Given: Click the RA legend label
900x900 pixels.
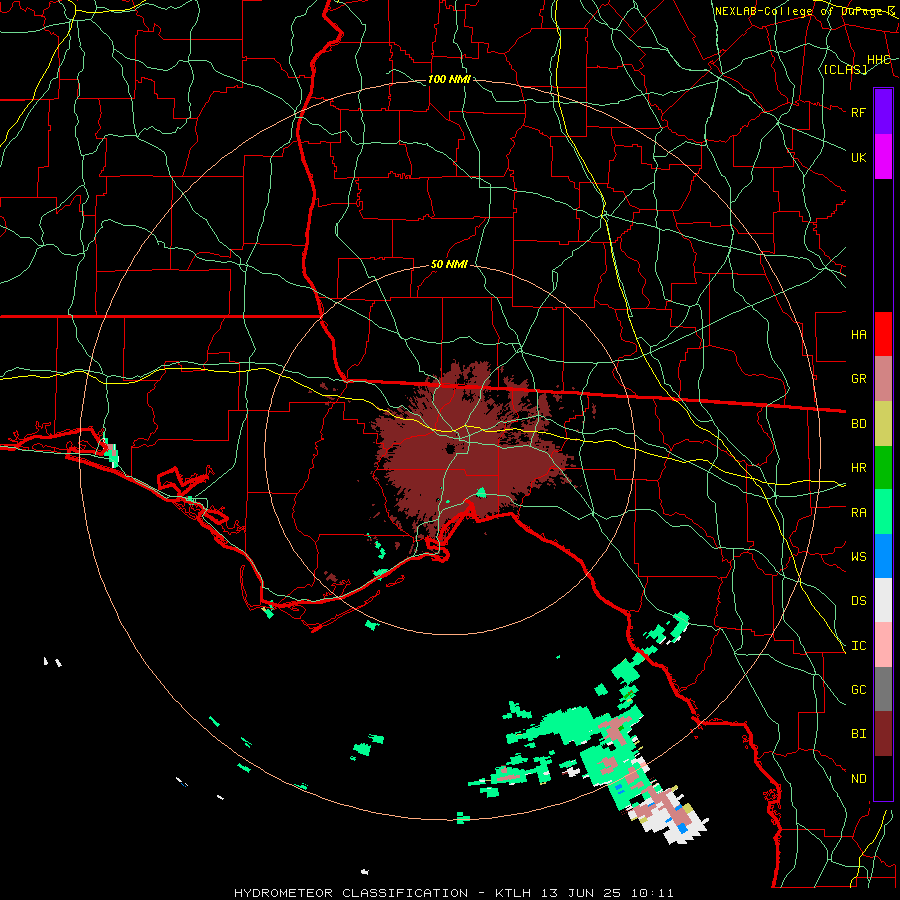Looking at the screenshot, I should (858, 513).
